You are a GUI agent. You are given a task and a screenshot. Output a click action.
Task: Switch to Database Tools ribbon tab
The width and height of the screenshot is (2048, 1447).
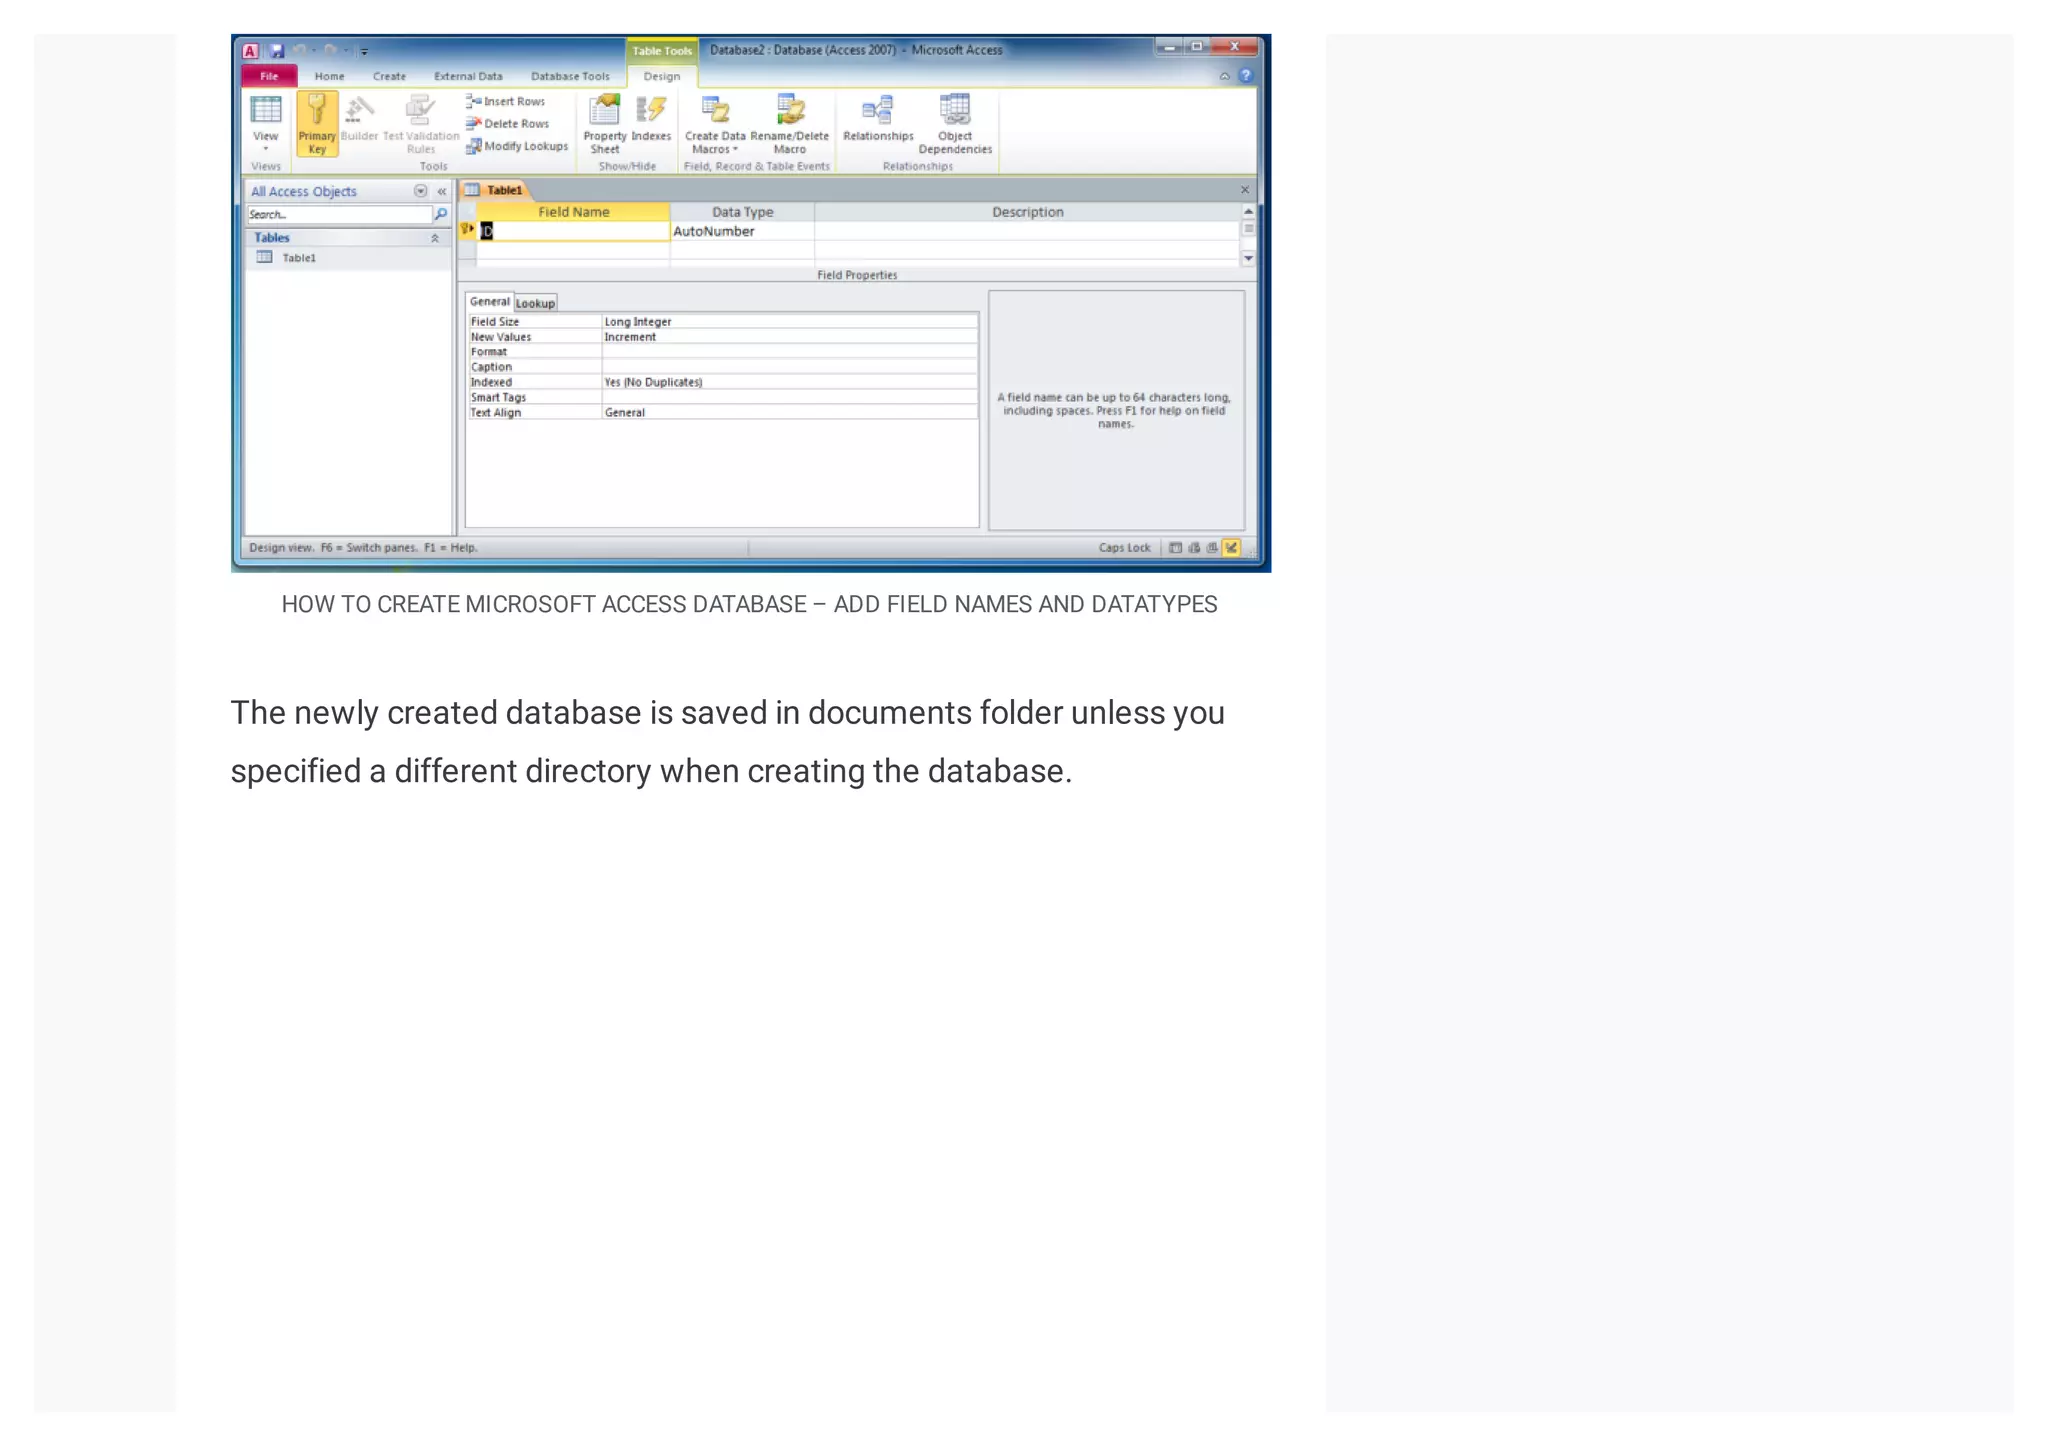(570, 76)
